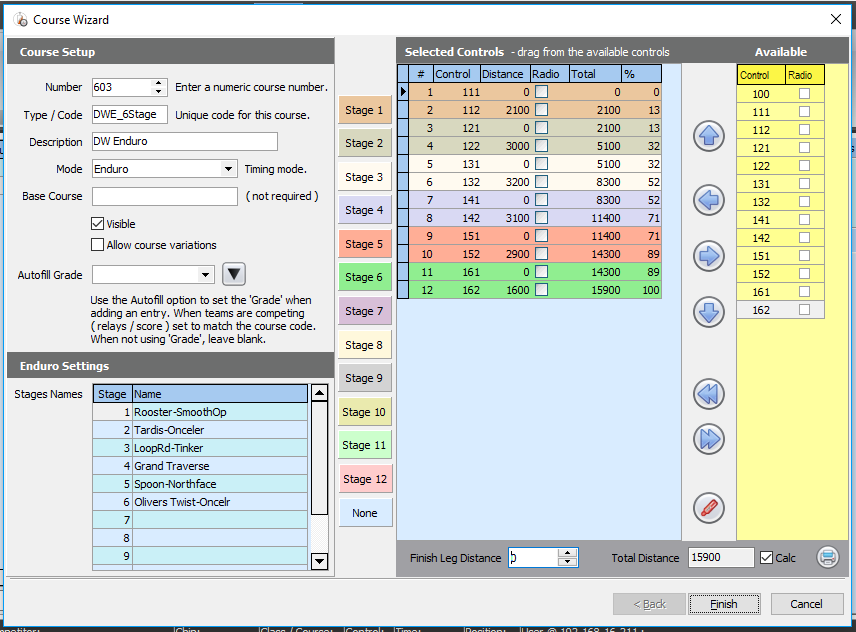This screenshot has height=632, width=856.
Task: Click the move-down arrow icon
Action: 709,312
